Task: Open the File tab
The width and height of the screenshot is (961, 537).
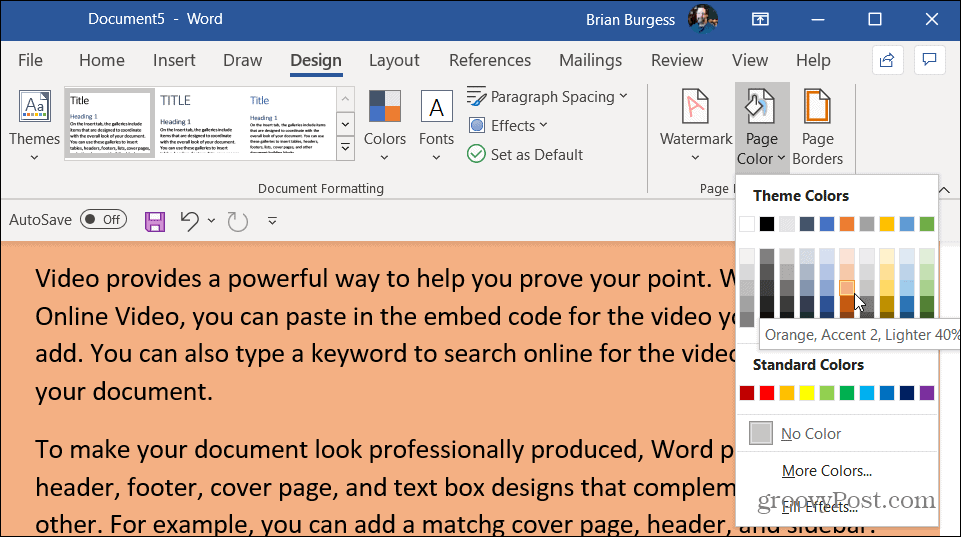Action: [x=30, y=60]
